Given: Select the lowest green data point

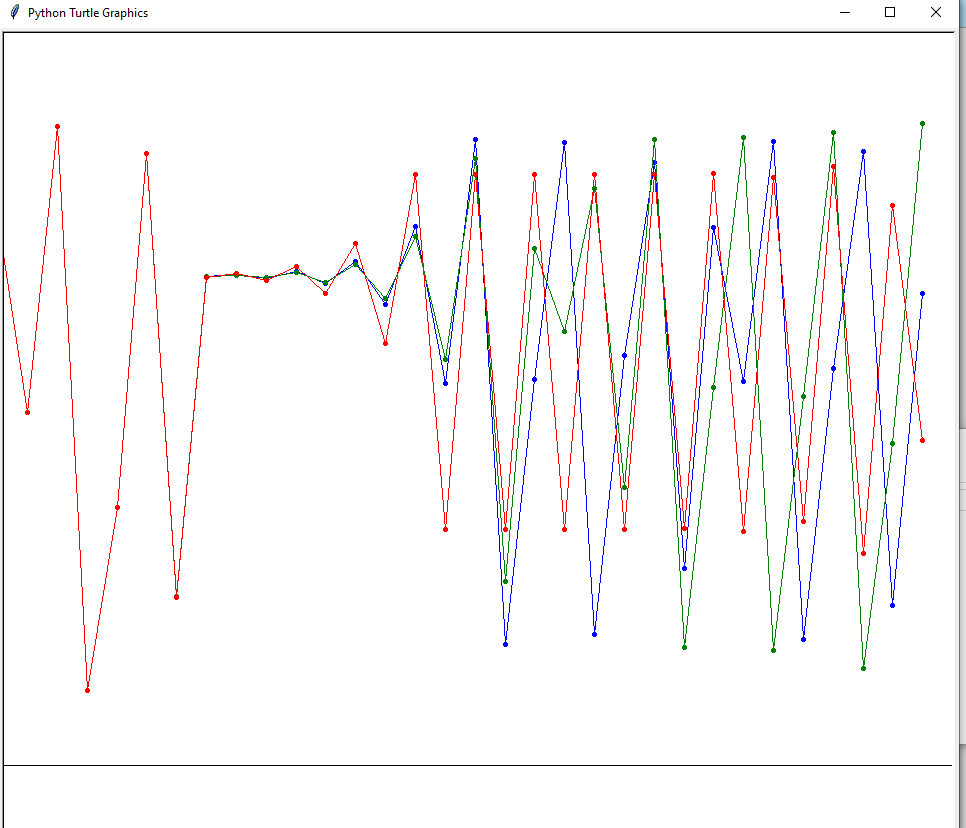Looking at the screenshot, I should 863,668.
